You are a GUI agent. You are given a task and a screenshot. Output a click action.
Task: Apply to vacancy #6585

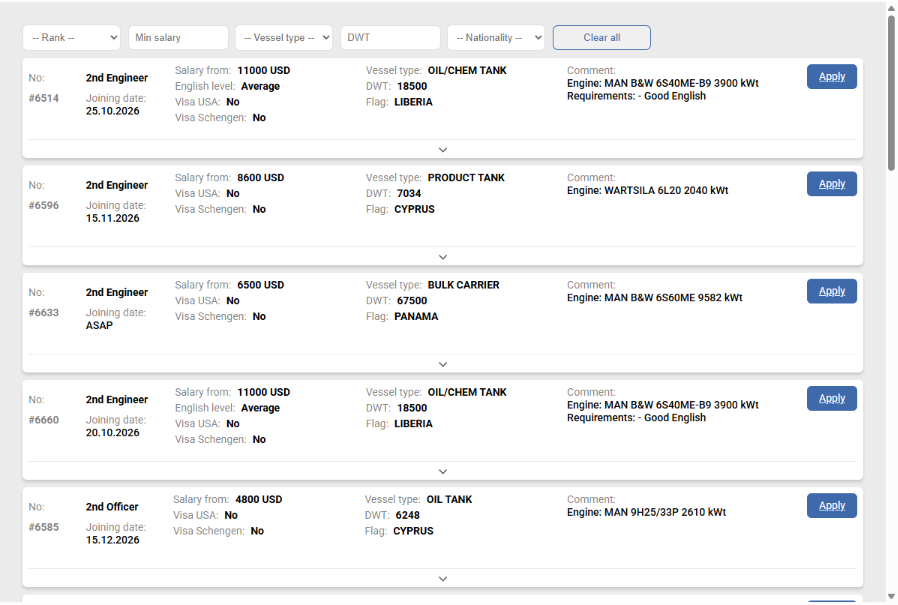[832, 505]
